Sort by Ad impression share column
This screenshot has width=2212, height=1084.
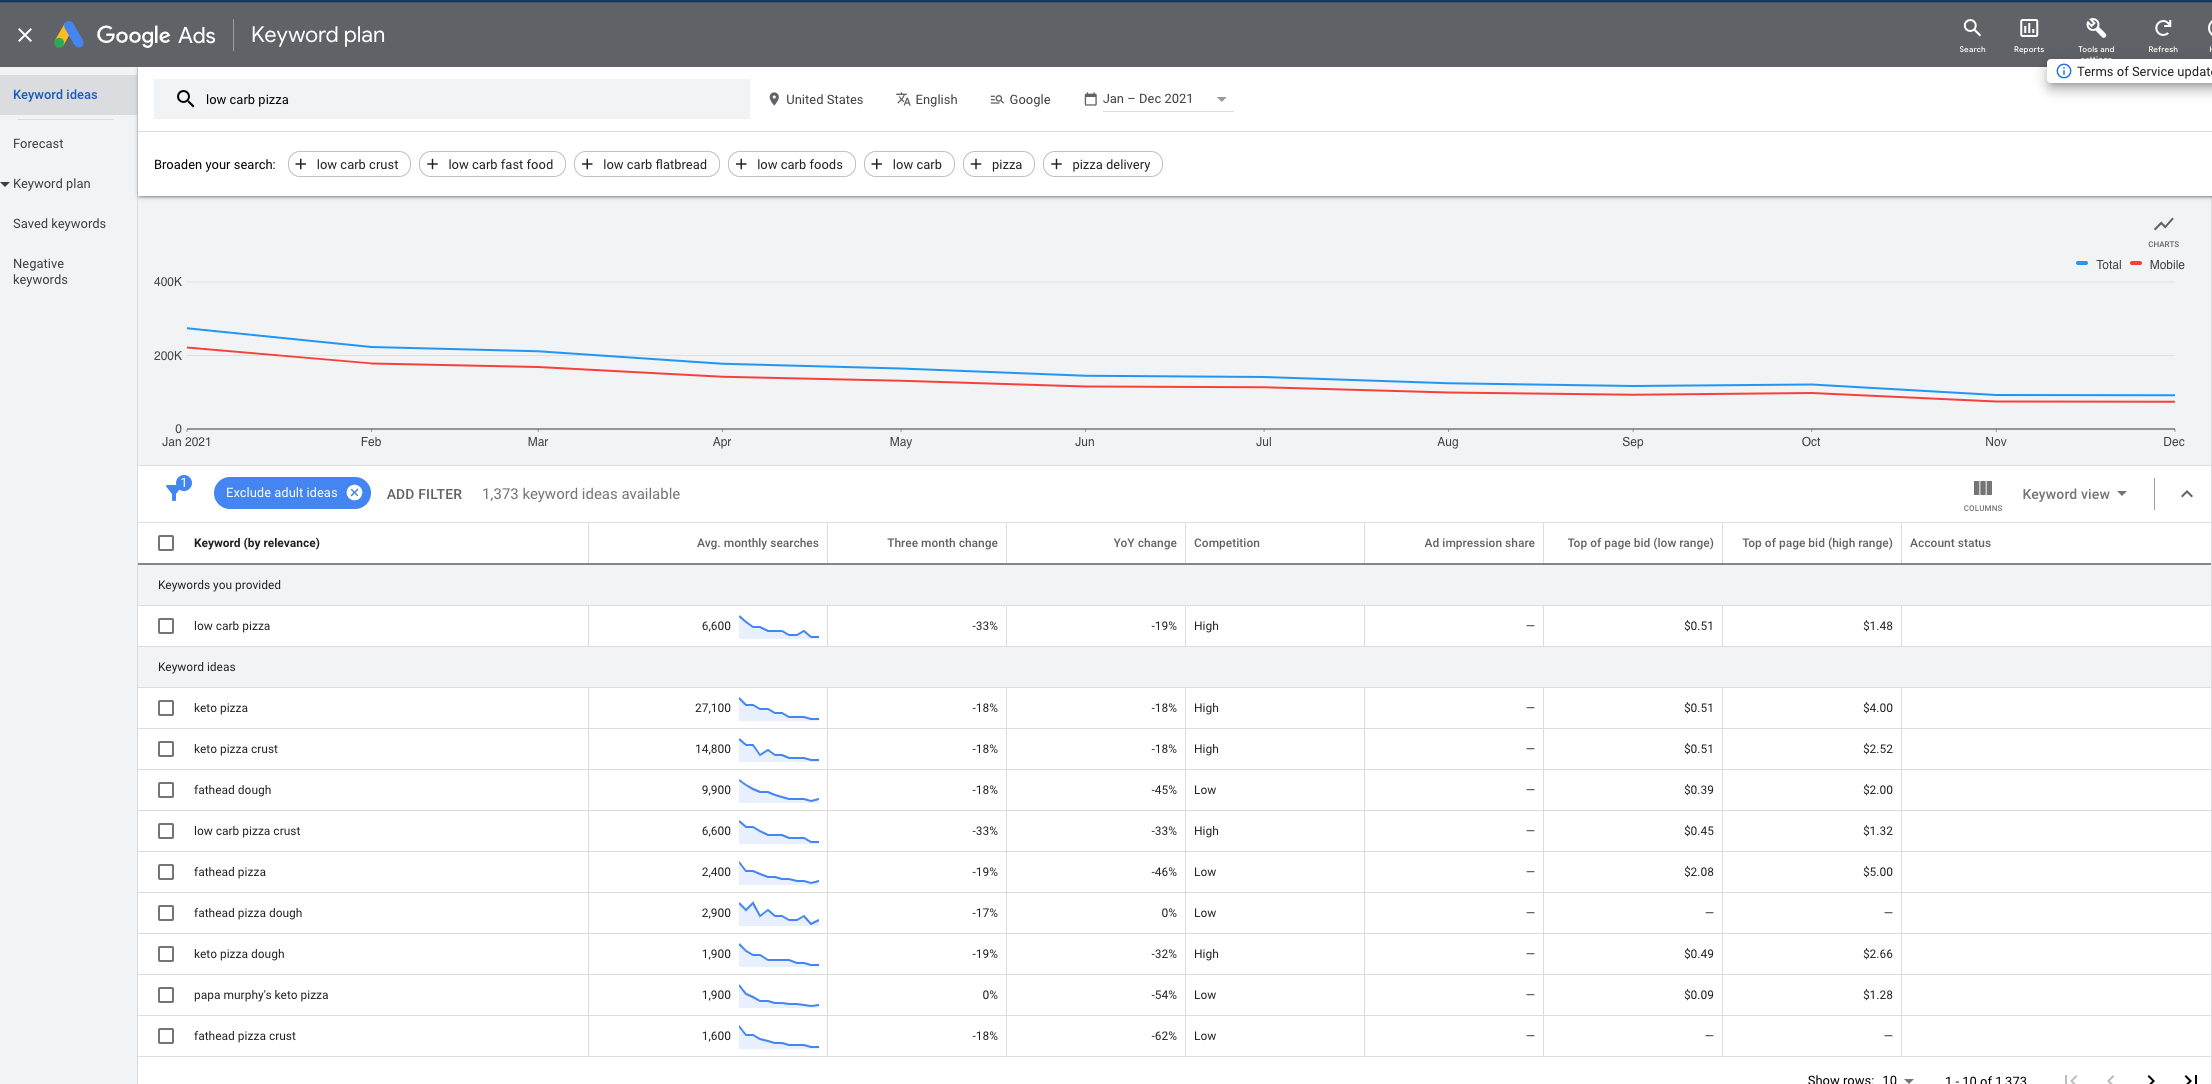[x=1479, y=543]
